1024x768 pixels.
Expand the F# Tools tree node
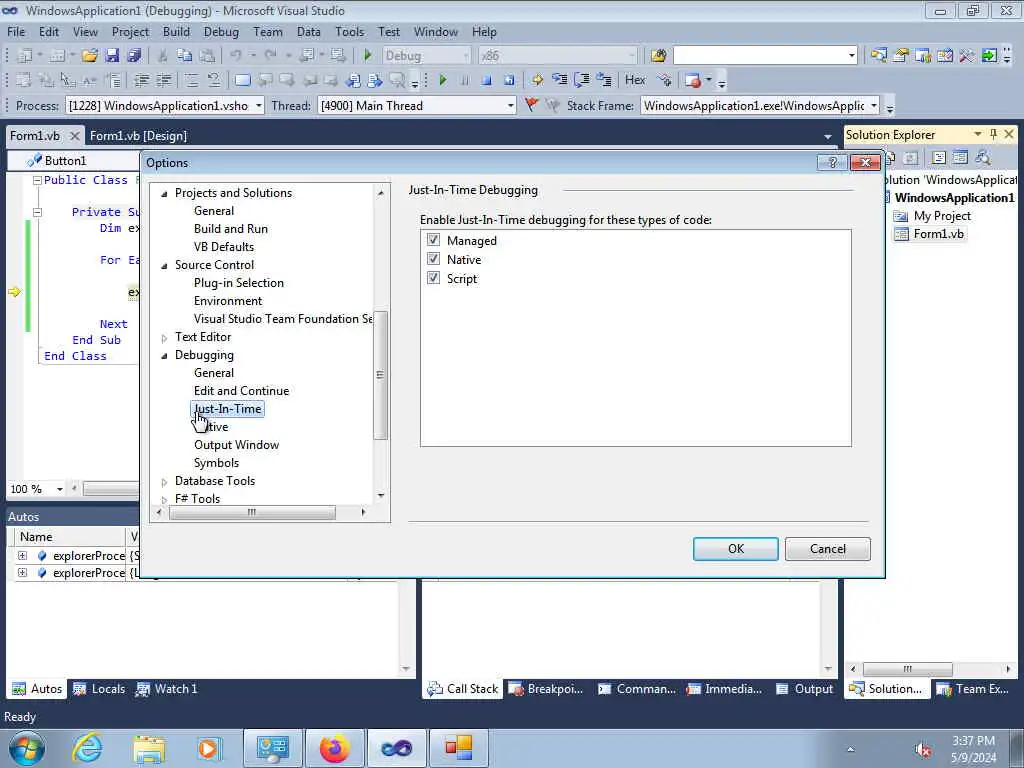[x=165, y=499]
